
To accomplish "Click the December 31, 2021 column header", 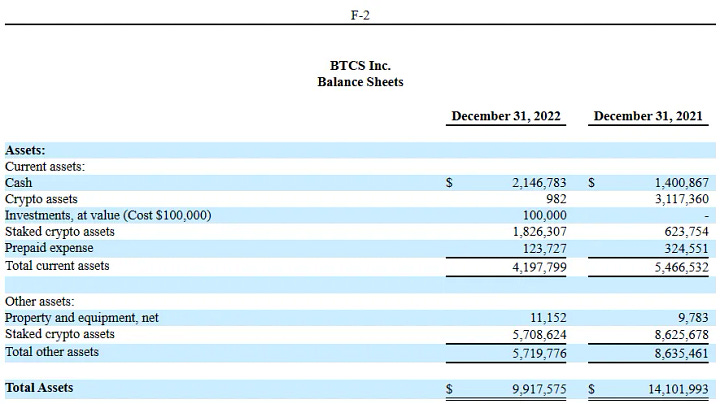I will [x=648, y=116].
